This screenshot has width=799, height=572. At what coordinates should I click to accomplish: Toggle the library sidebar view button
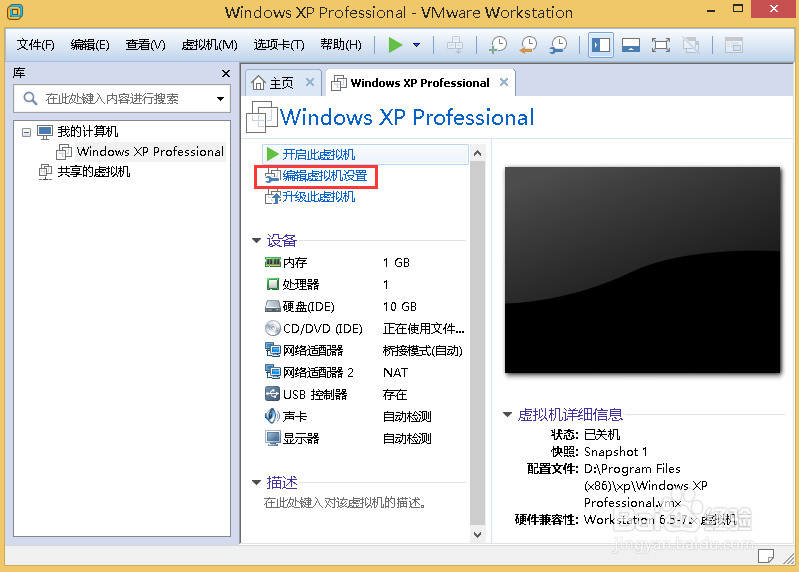point(601,45)
